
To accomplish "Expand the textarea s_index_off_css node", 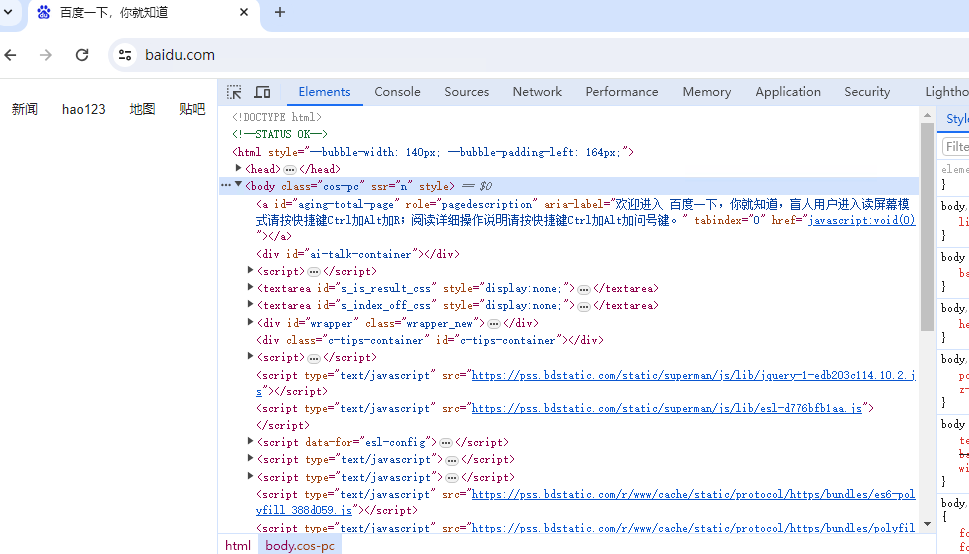I will (250, 304).
